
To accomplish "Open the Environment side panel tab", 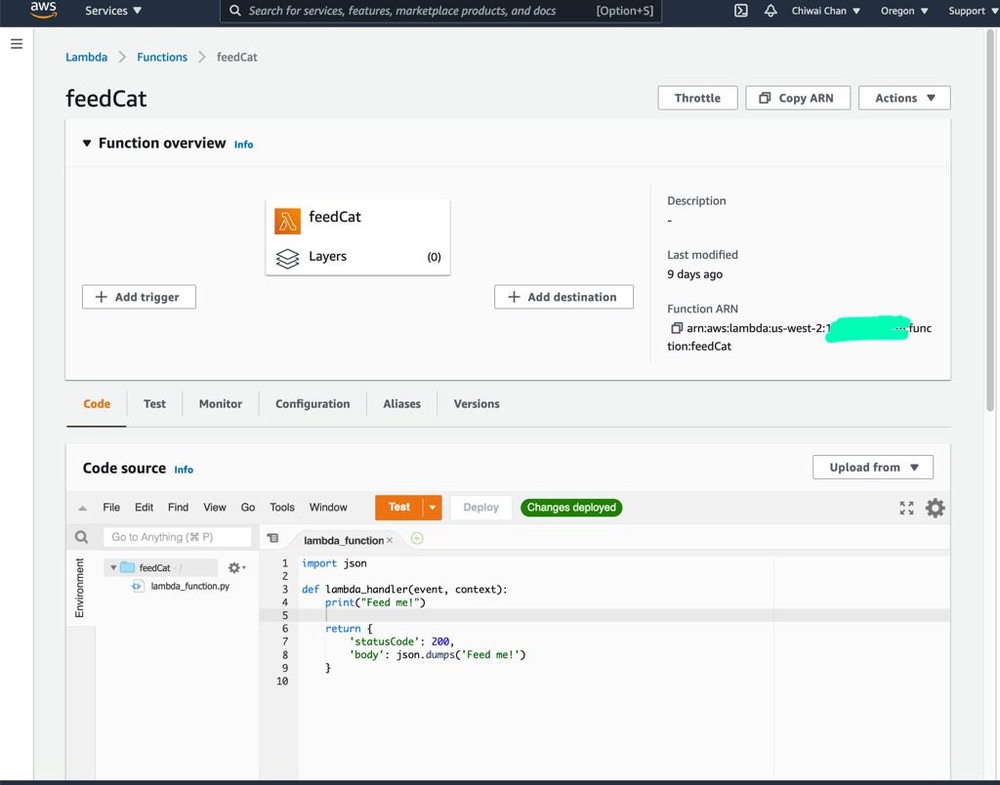I will [80, 587].
